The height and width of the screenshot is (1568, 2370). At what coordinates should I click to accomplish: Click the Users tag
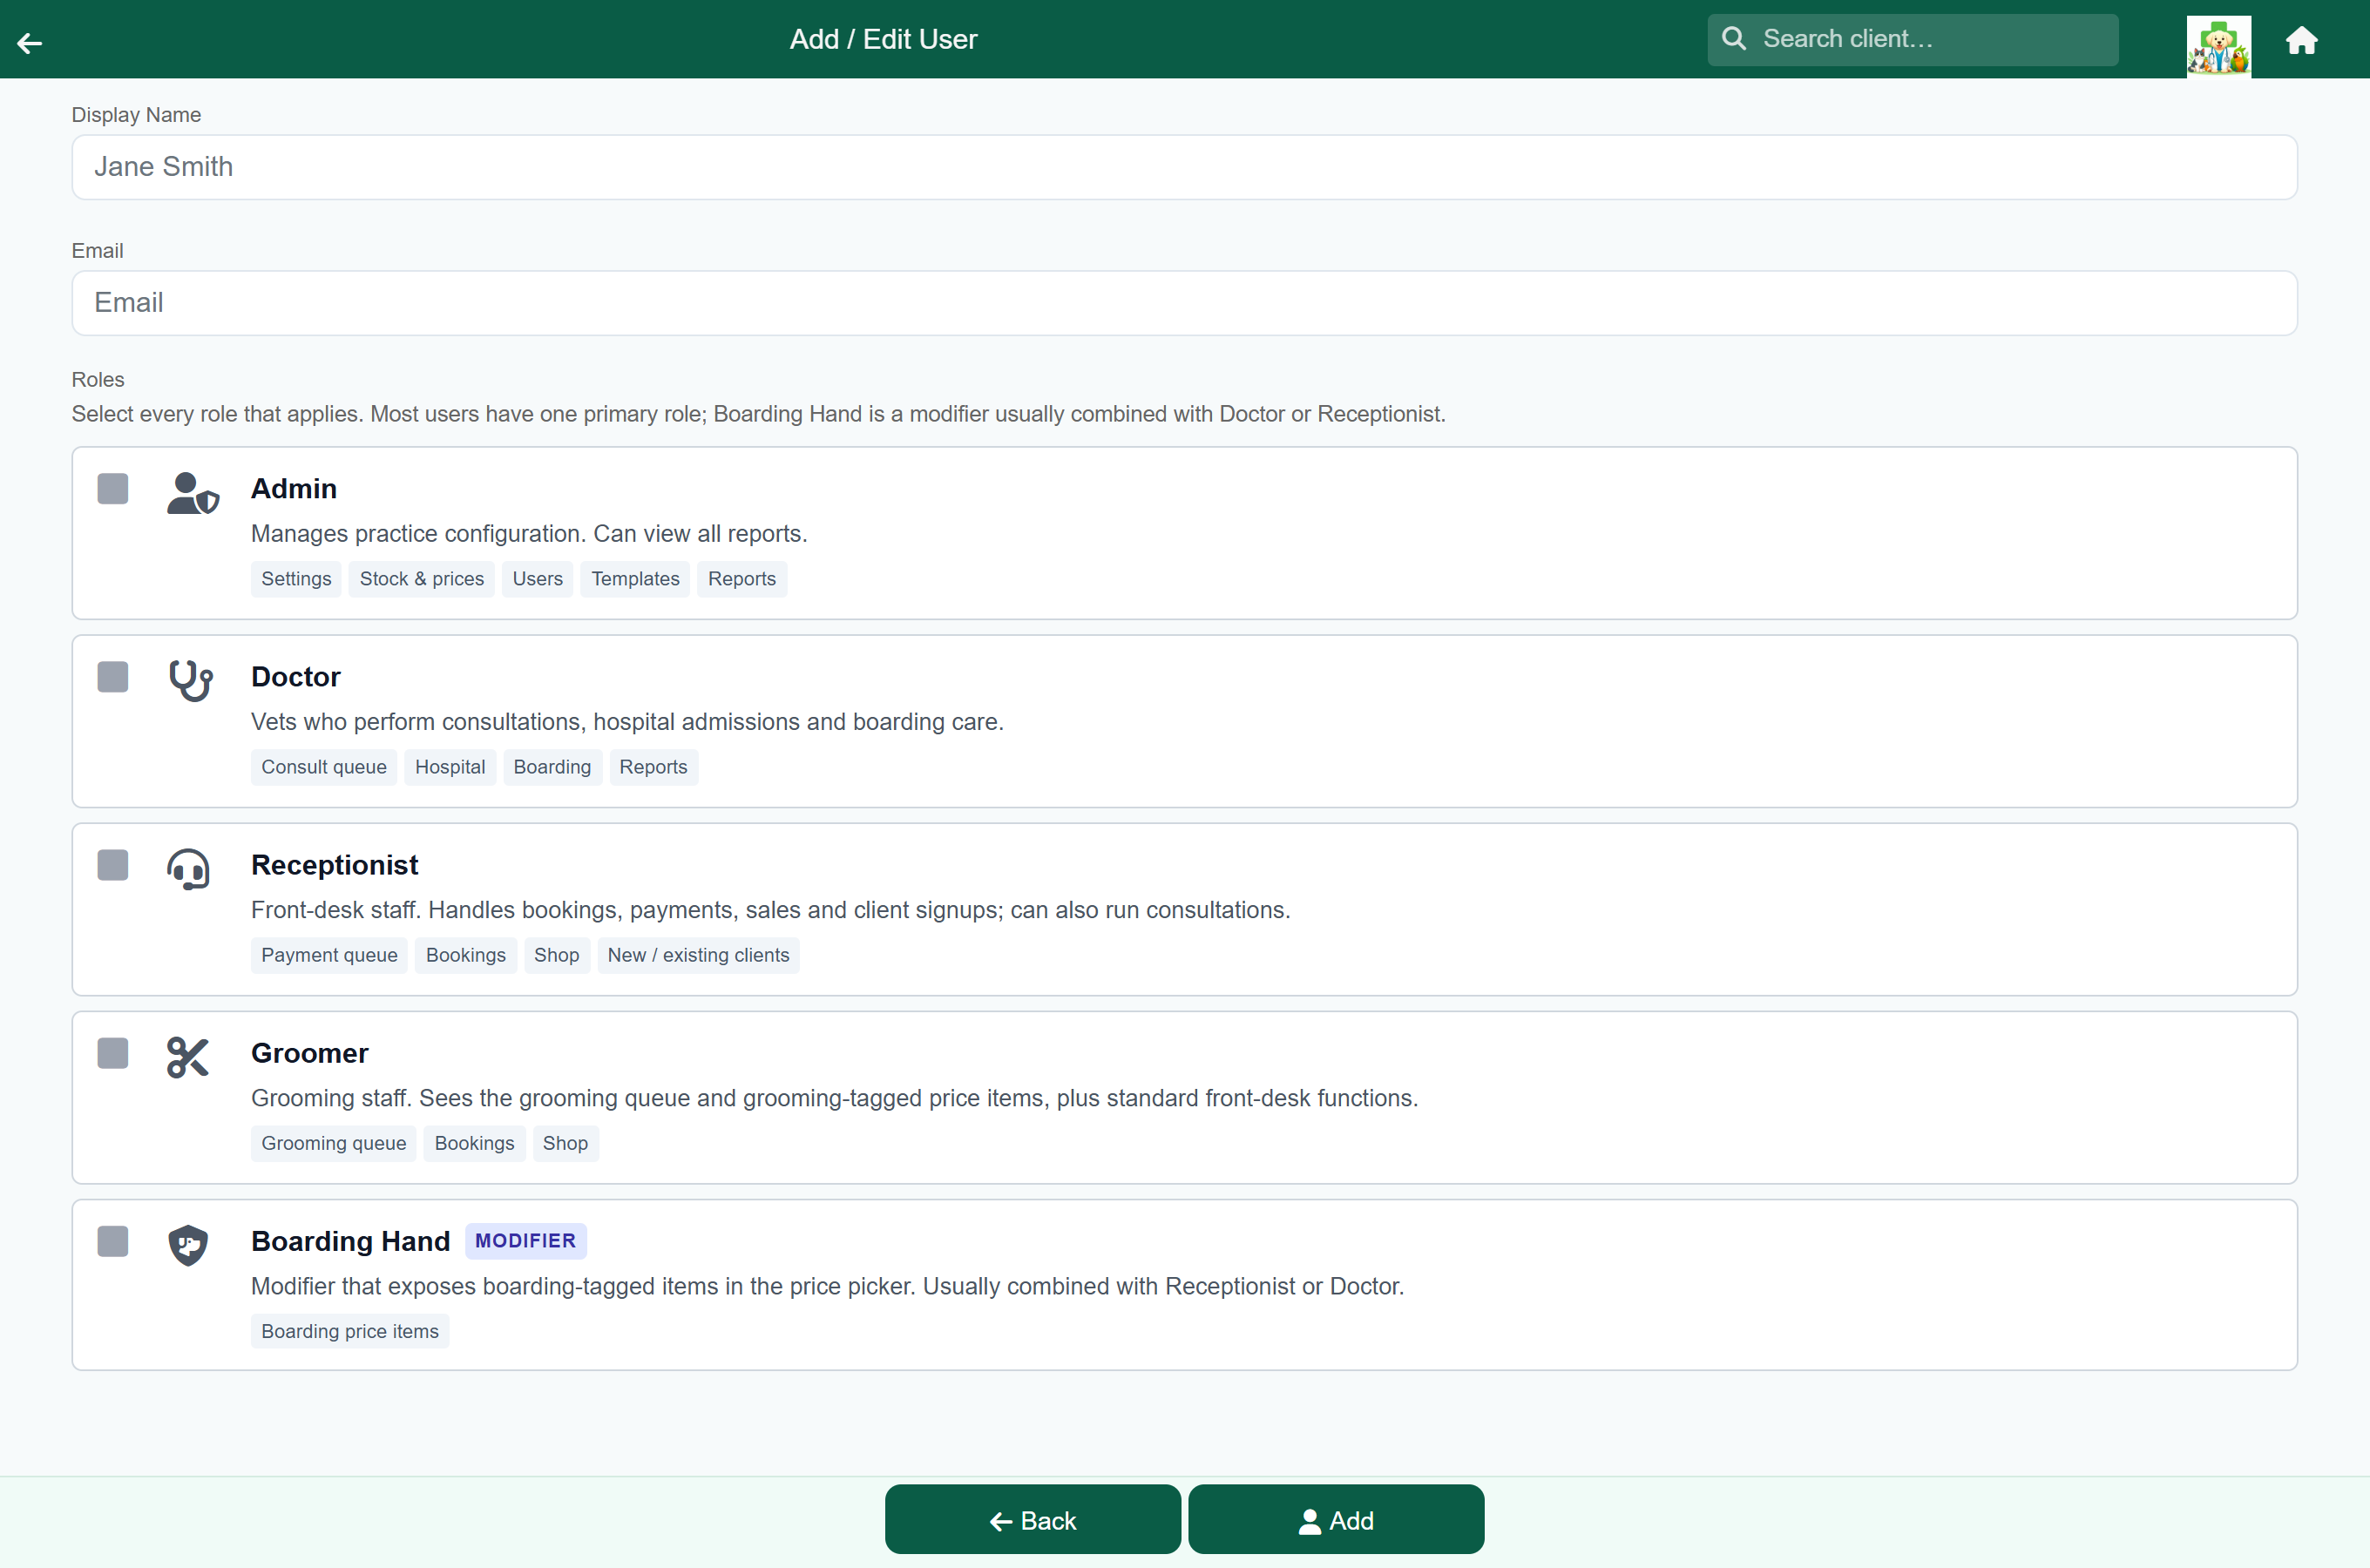click(x=538, y=579)
